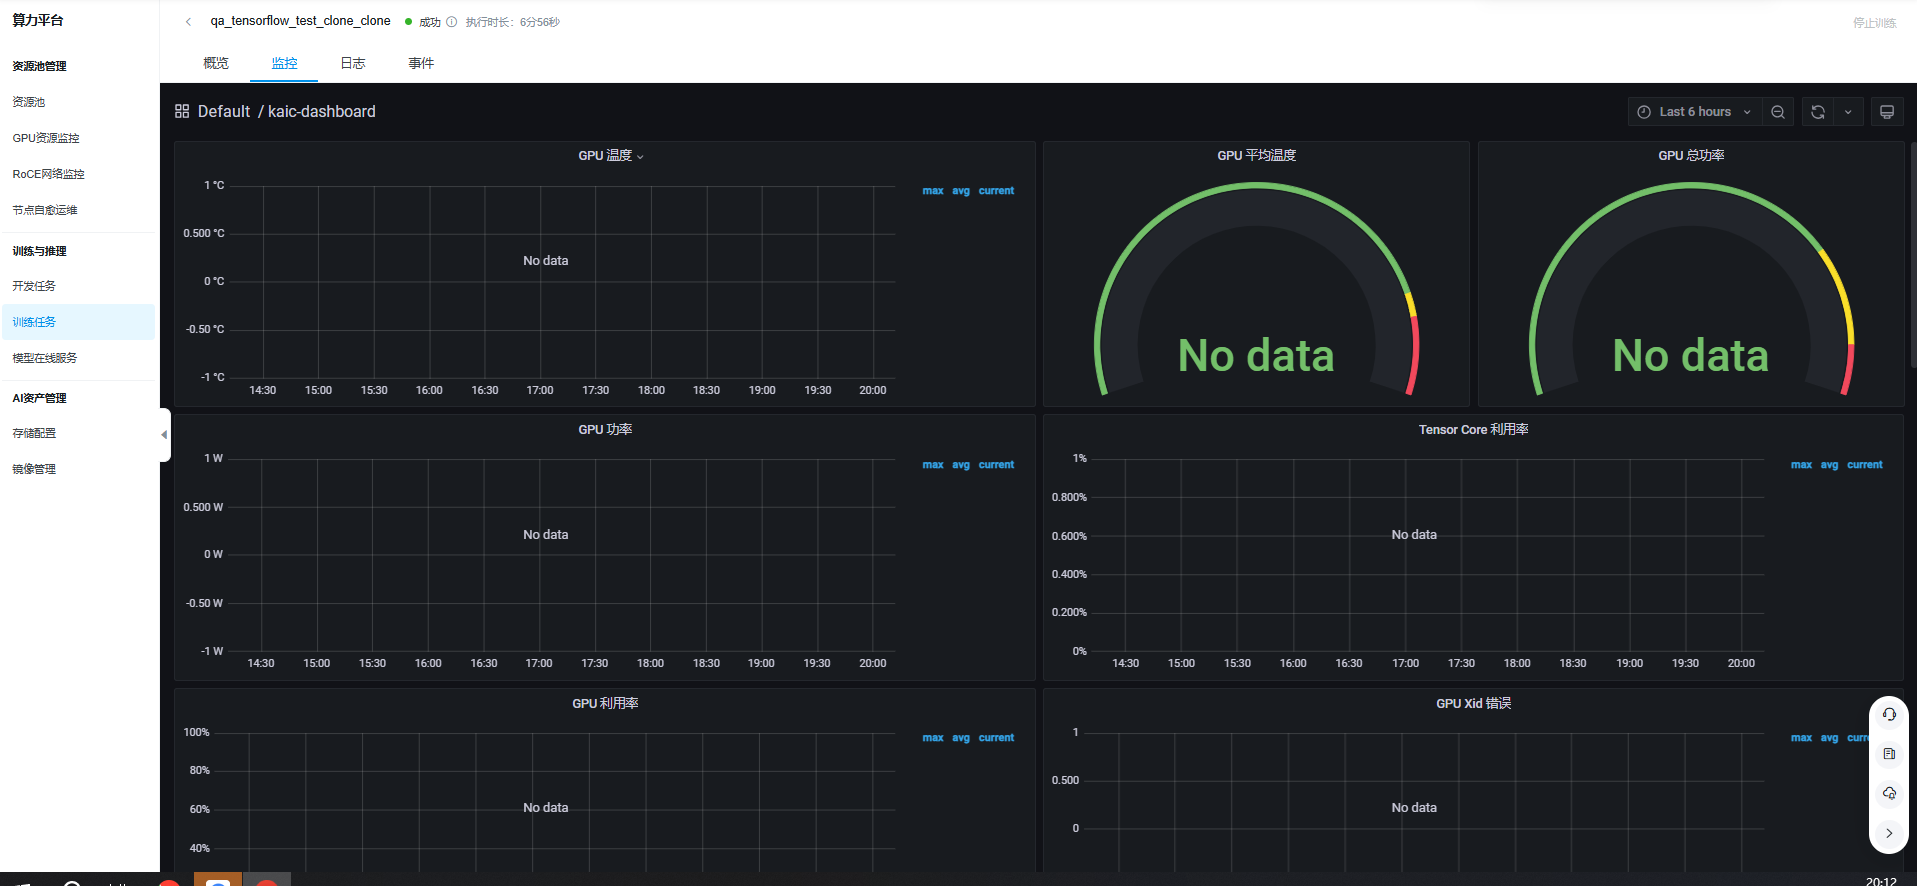
Task: Click the dashboard grid icon beside Default
Action: click(x=182, y=111)
